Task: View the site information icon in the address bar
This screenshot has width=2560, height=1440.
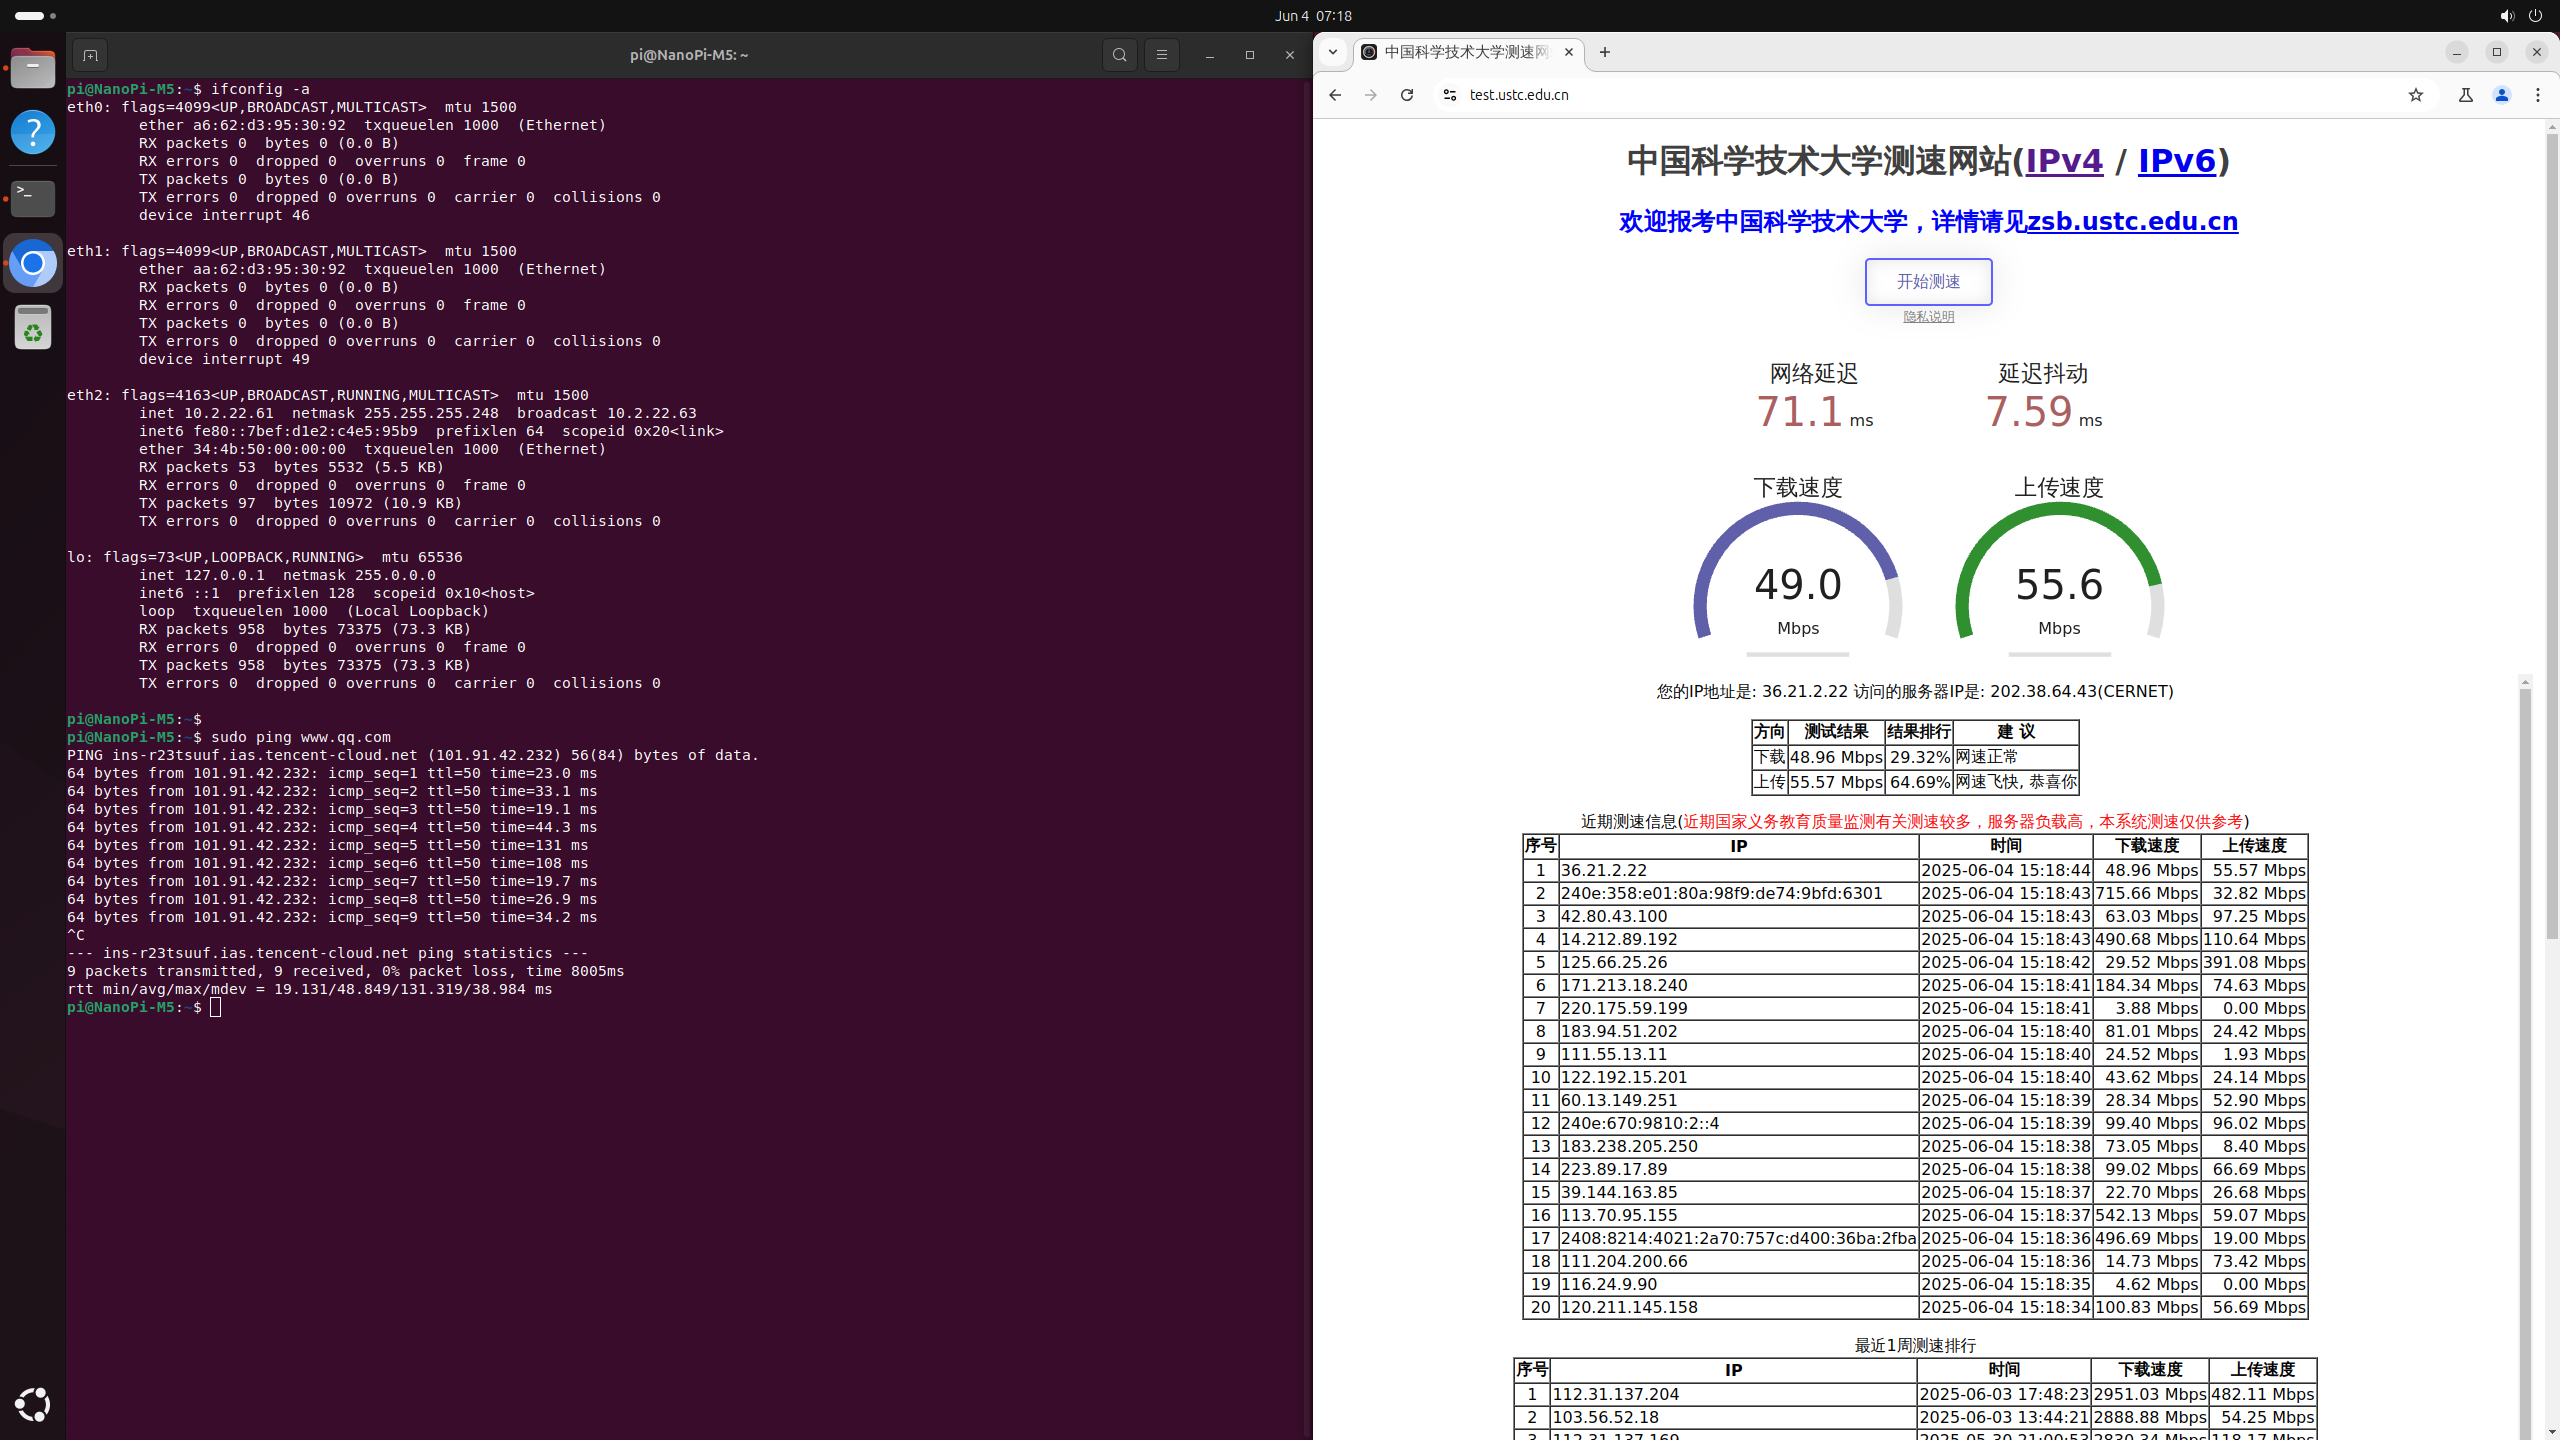Action: [x=1449, y=95]
